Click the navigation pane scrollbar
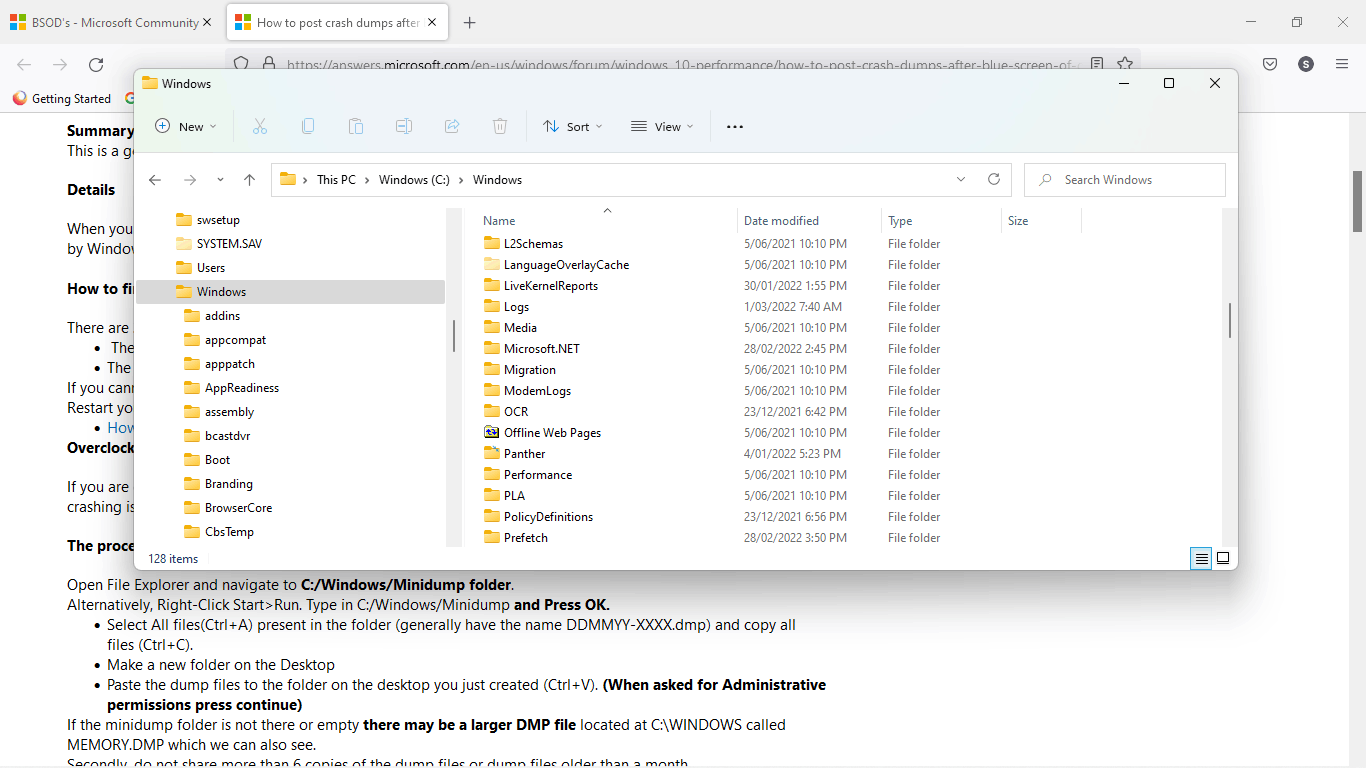 click(x=454, y=335)
